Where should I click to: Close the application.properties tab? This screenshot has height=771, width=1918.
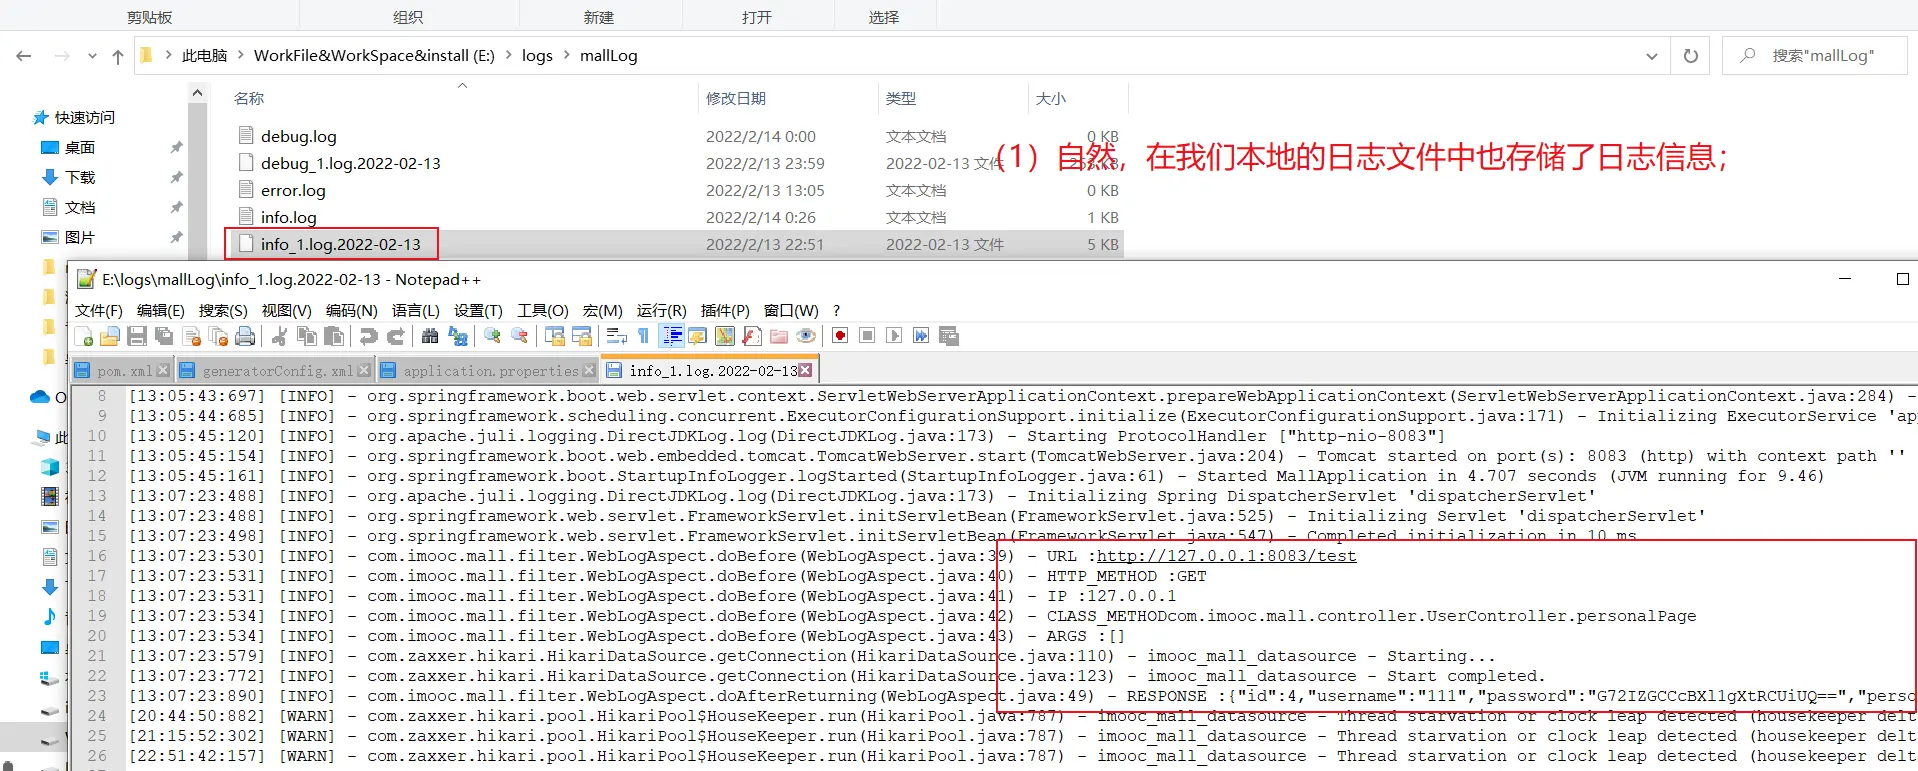589,371
